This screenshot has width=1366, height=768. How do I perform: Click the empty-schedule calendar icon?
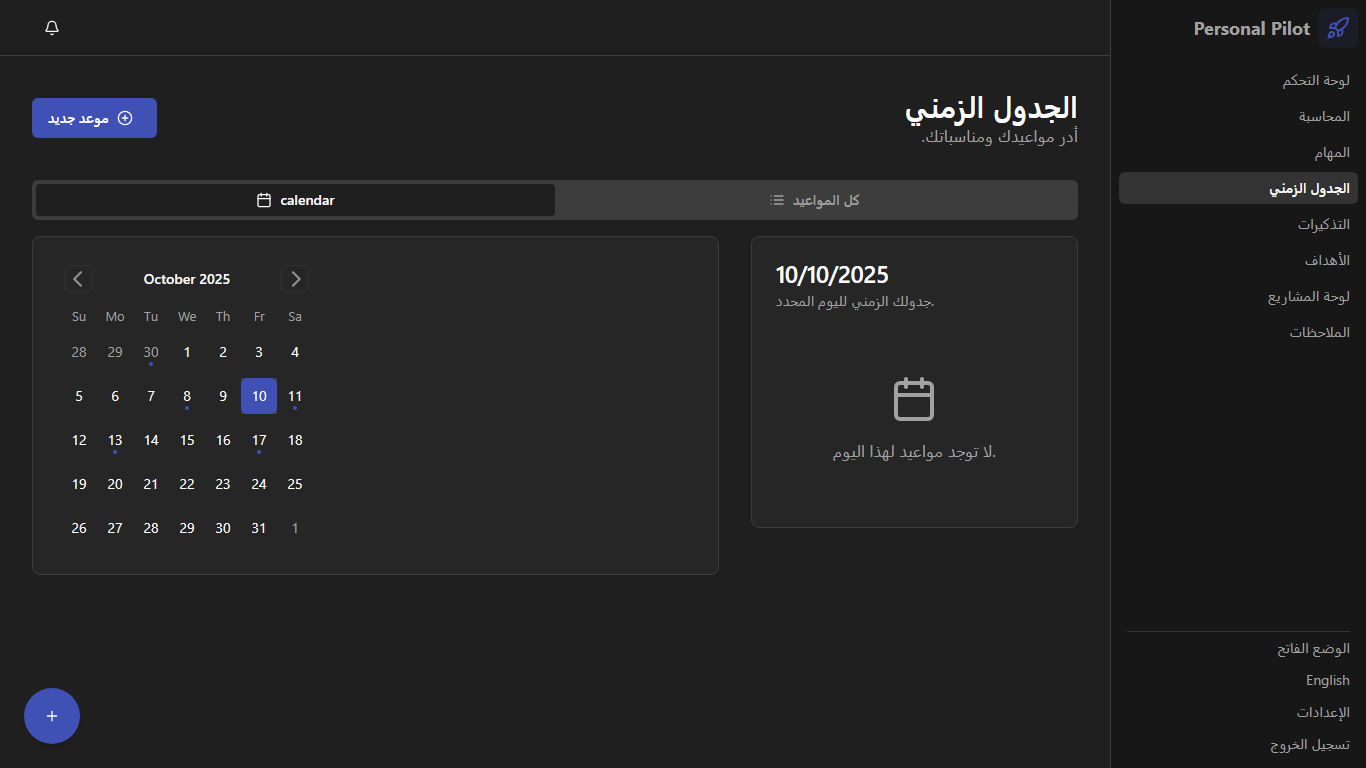coord(913,399)
